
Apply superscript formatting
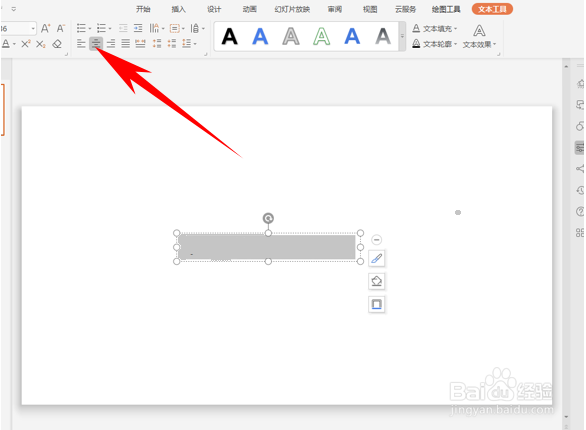pos(26,44)
